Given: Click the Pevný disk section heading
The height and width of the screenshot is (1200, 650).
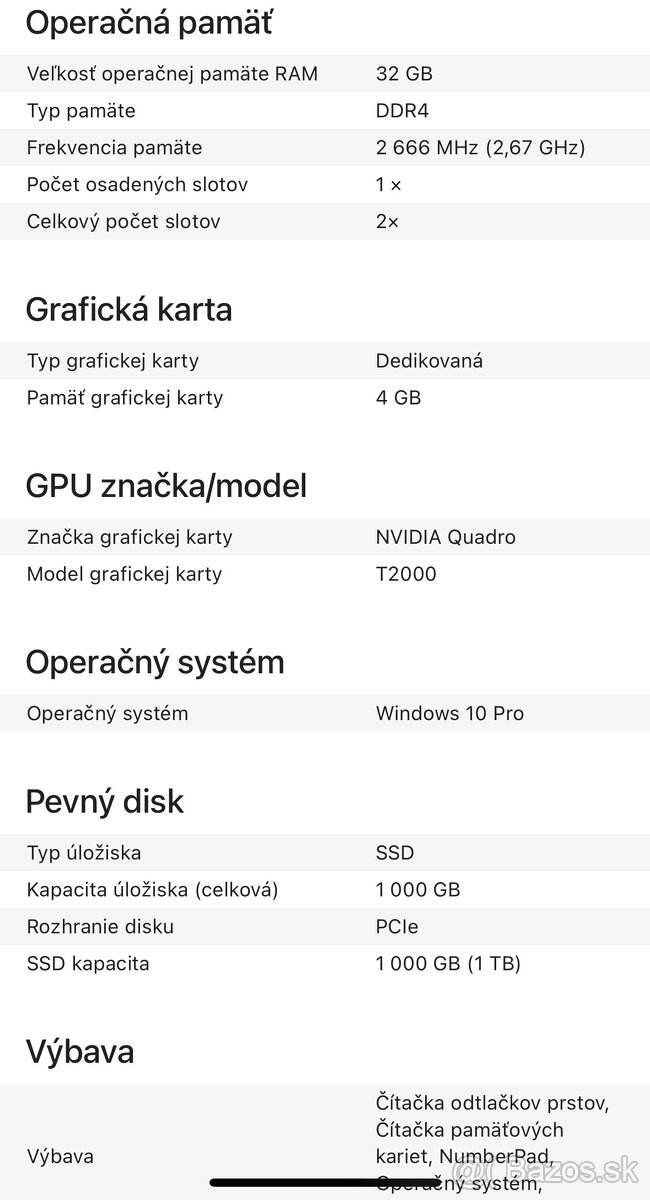Looking at the screenshot, I should coord(105,801).
